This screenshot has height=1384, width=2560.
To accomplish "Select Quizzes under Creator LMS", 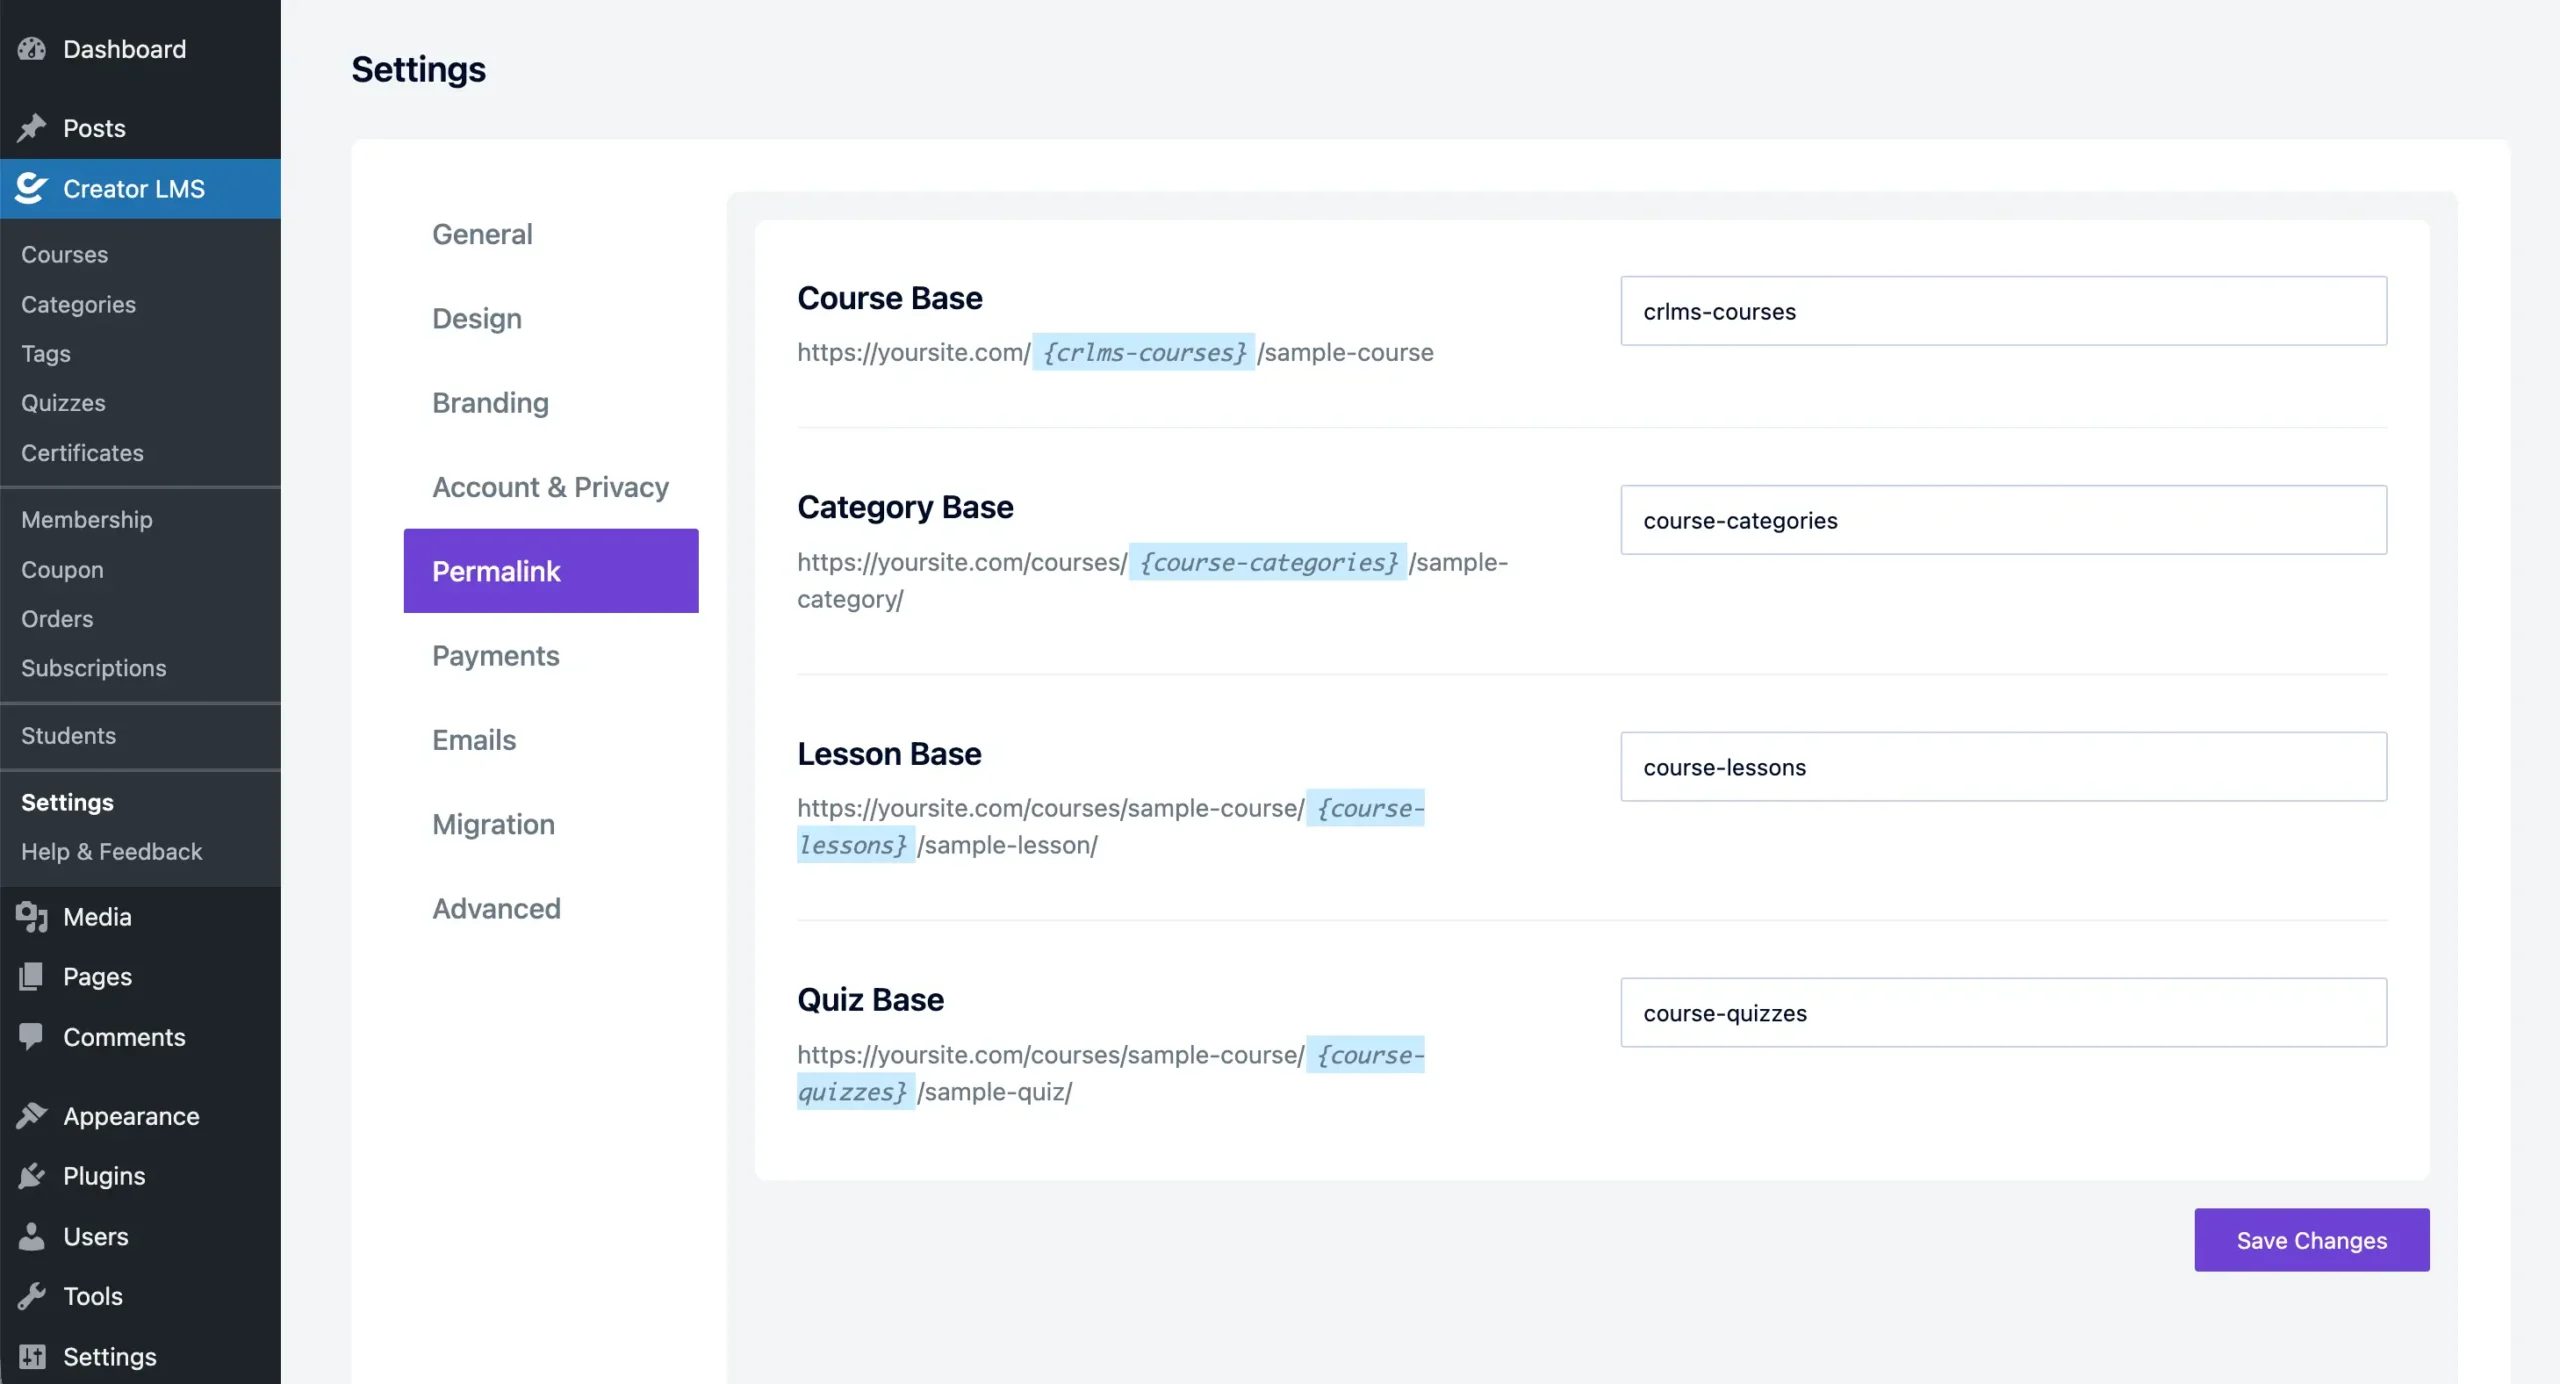I will click(63, 402).
